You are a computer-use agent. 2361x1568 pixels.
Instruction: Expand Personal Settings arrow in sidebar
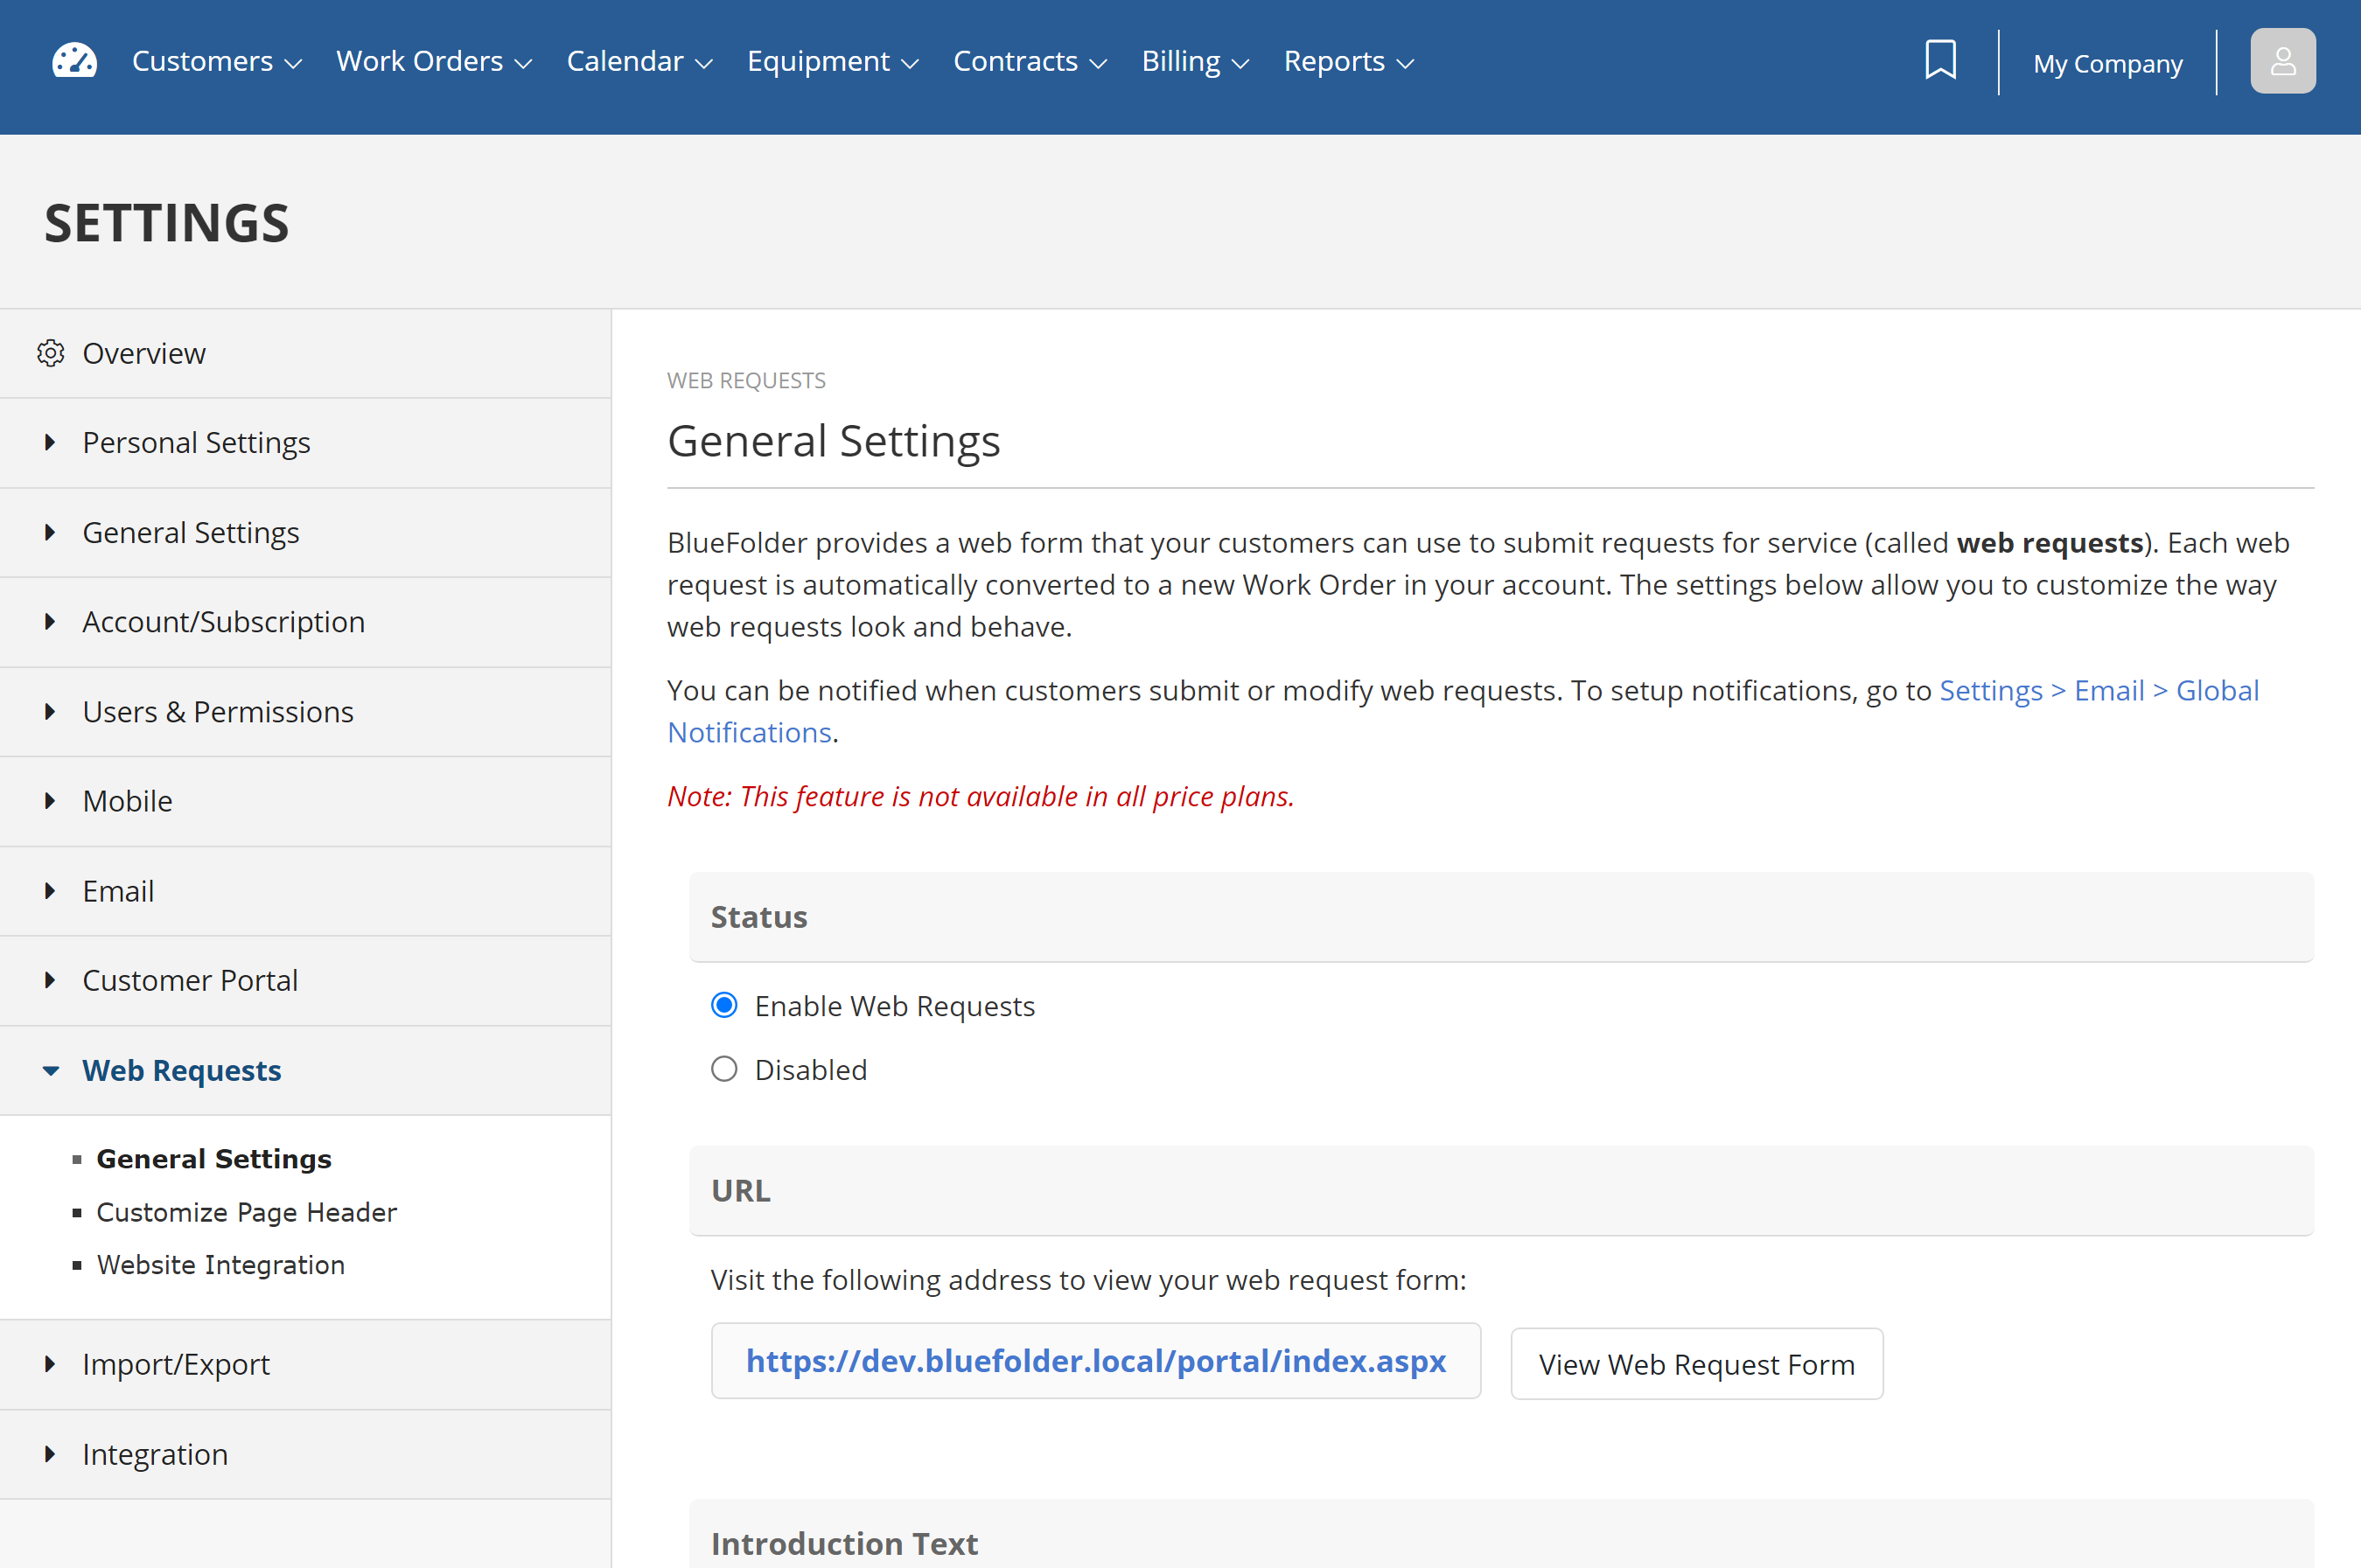pyautogui.click(x=50, y=442)
